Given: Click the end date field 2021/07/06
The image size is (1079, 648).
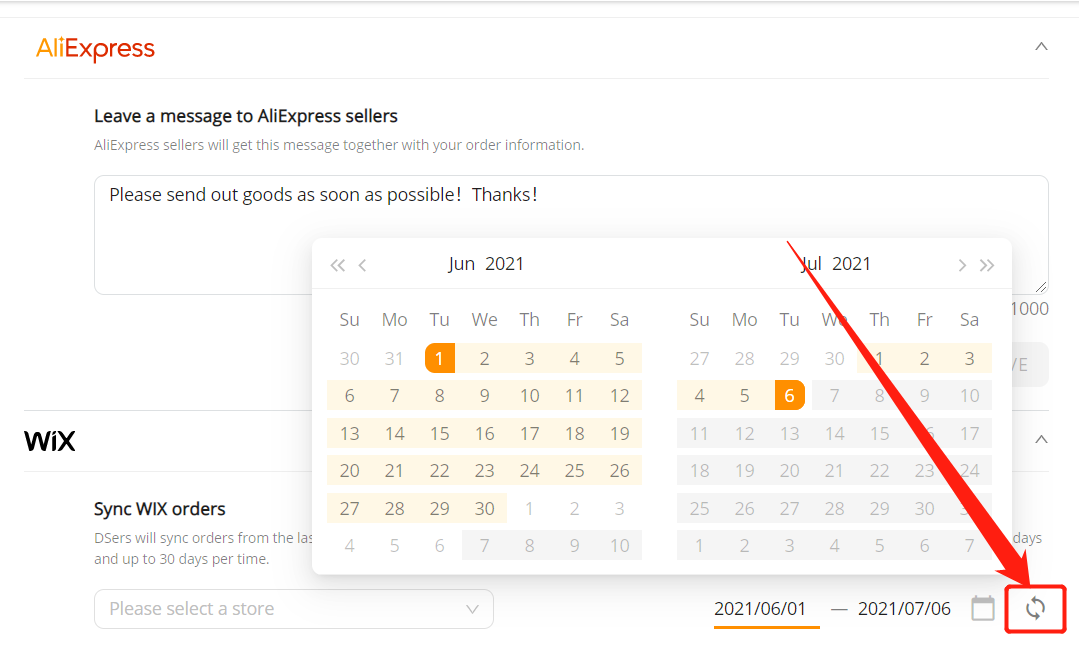Looking at the screenshot, I should pos(904,609).
